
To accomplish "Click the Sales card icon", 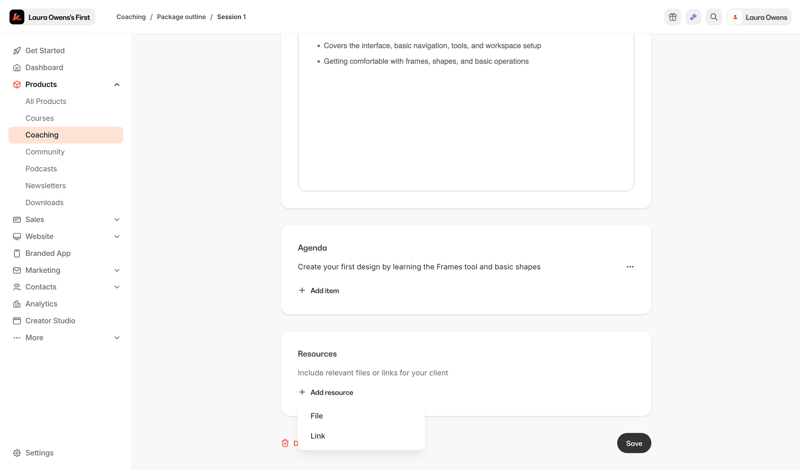I will 17,219.
